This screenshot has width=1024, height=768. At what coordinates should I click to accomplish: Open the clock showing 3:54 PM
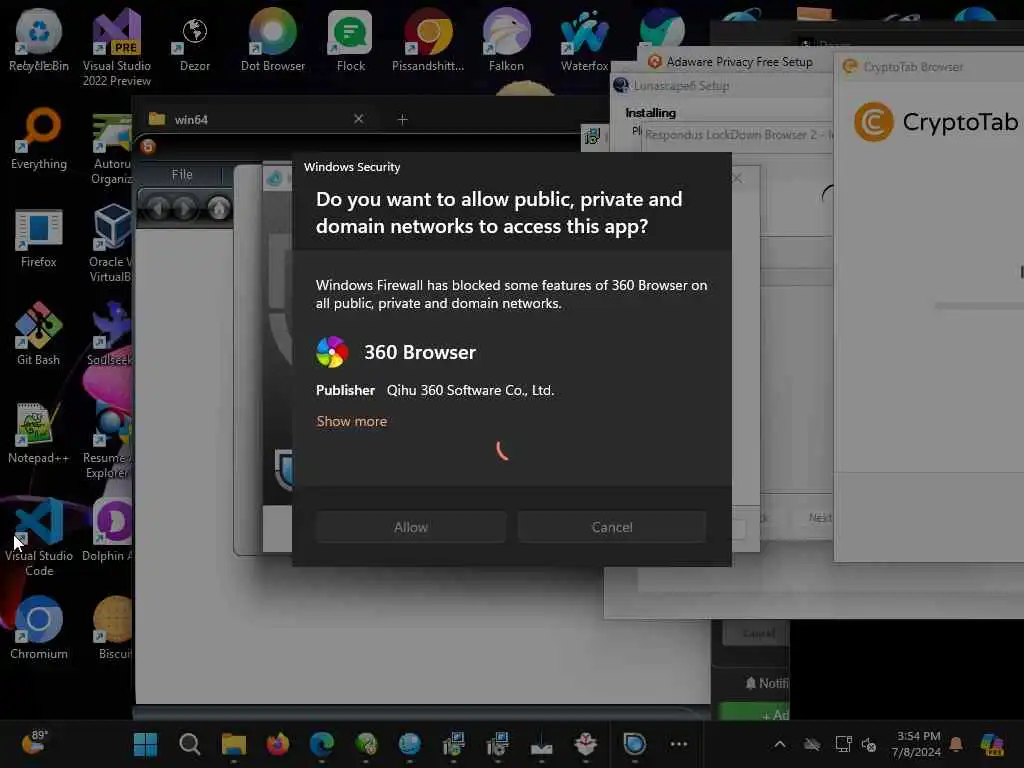tap(917, 744)
